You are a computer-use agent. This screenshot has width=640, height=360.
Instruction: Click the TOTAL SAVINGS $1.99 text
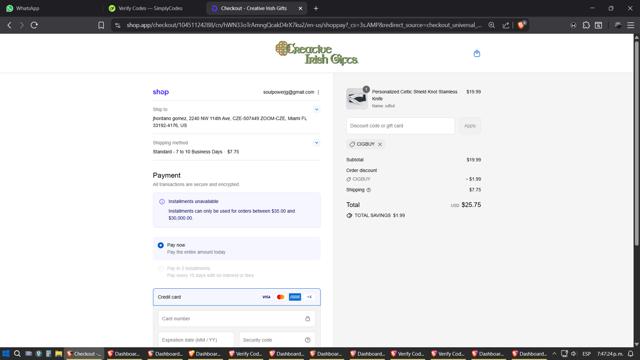[x=380, y=216]
